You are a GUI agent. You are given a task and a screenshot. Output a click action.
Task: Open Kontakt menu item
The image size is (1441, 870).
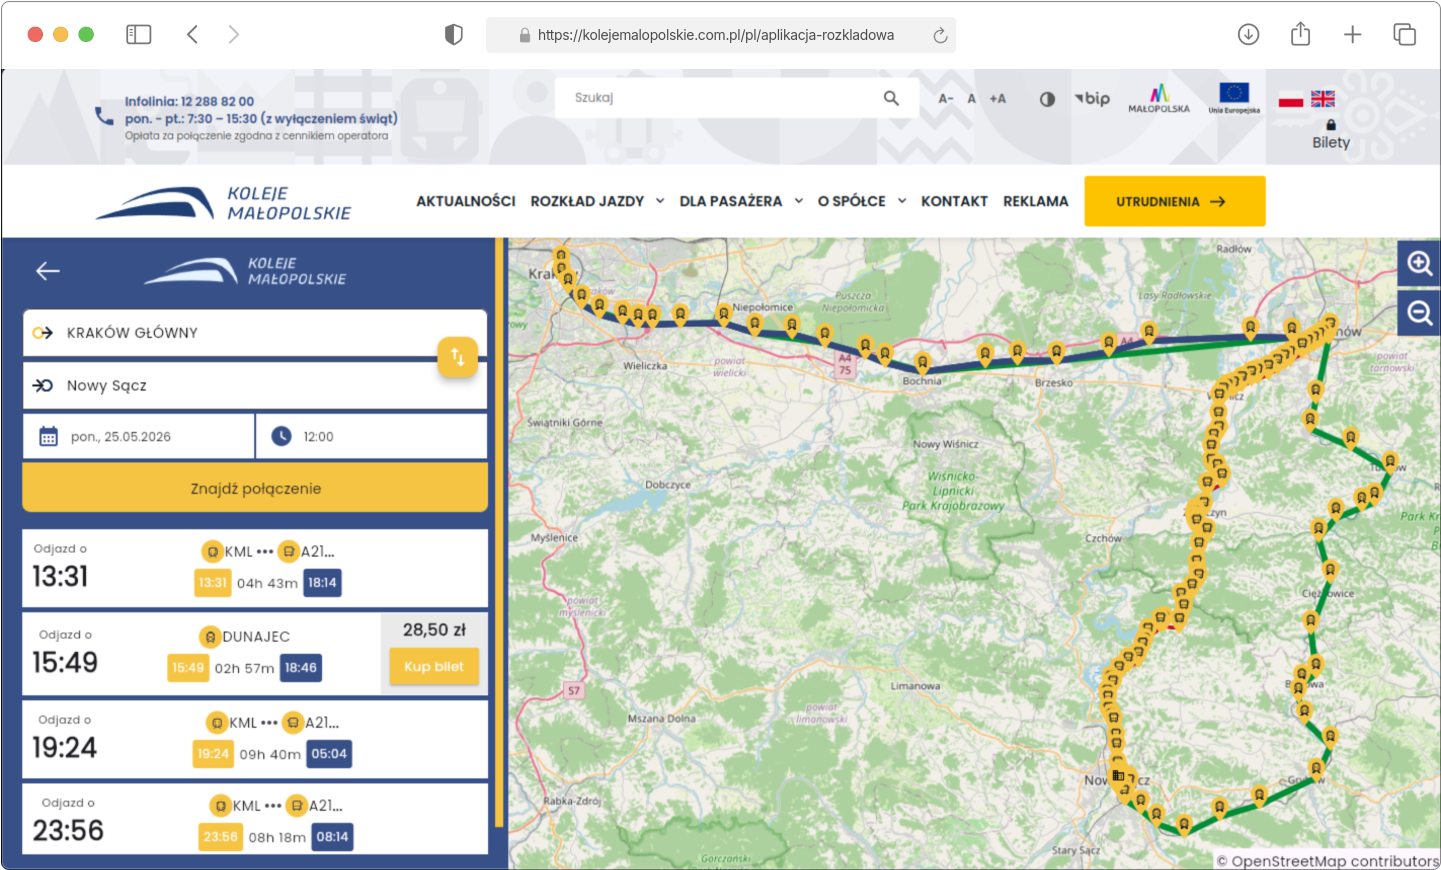(x=954, y=201)
